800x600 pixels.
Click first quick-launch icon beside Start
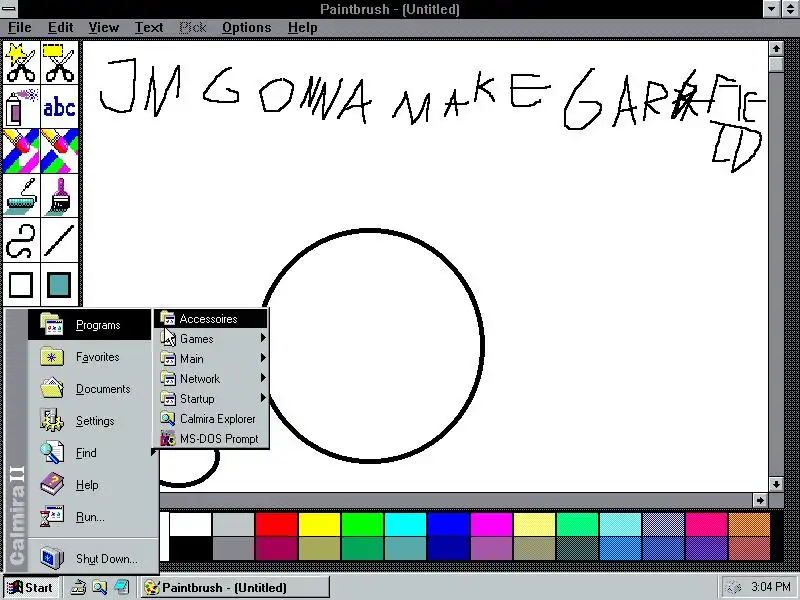tap(78, 587)
